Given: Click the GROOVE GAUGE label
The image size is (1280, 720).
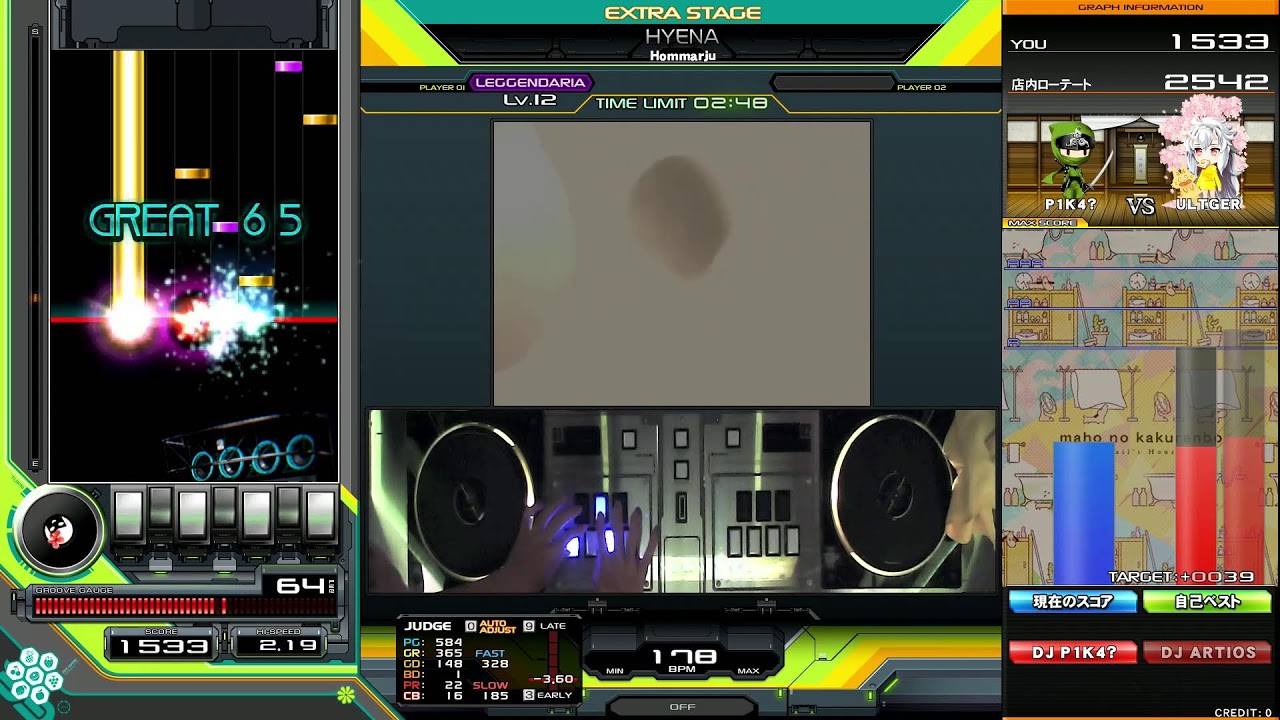Looking at the screenshot, I should tap(74, 591).
